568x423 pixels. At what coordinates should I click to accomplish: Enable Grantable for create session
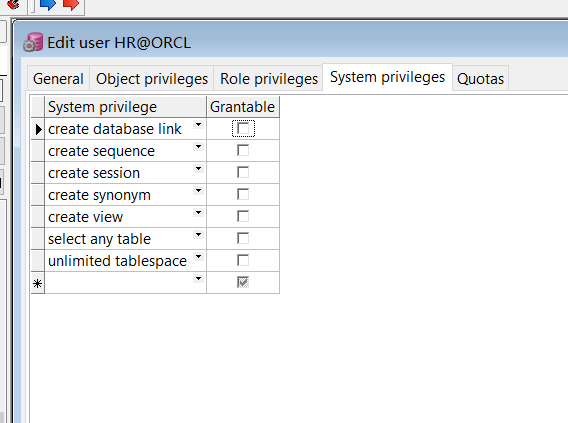pos(243,172)
